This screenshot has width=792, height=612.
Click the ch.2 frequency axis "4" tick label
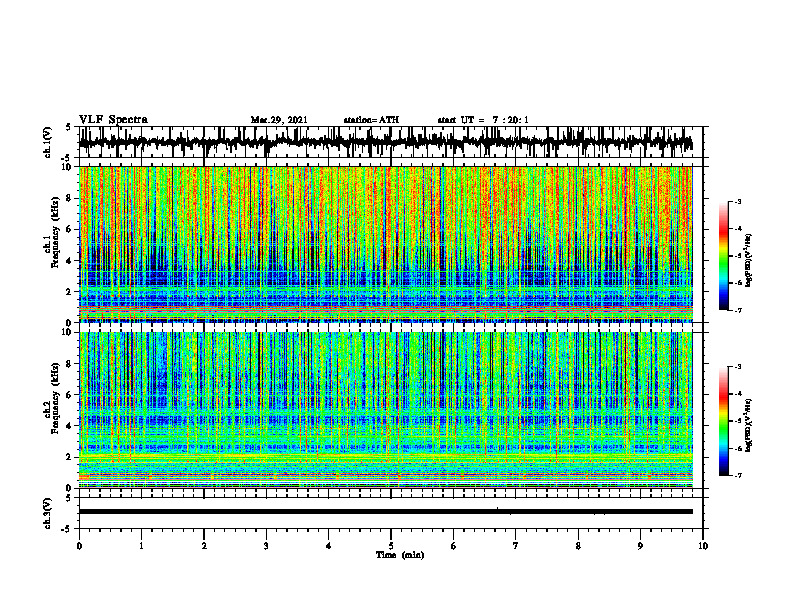(69, 426)
